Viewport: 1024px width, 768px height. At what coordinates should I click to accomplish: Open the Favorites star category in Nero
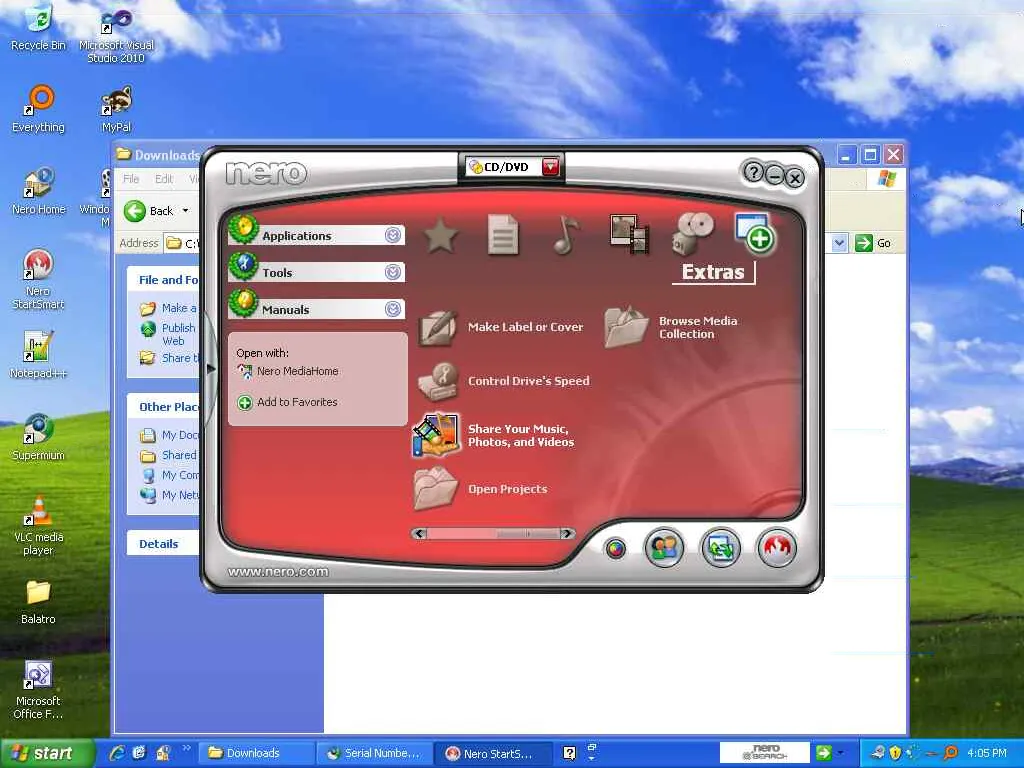pyautogui.click(x=441, y=236)
